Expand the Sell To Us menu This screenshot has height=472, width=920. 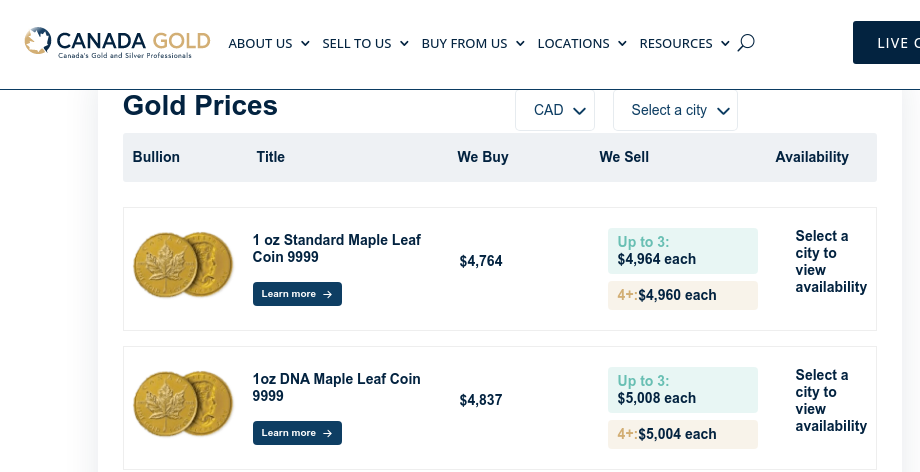365,43
